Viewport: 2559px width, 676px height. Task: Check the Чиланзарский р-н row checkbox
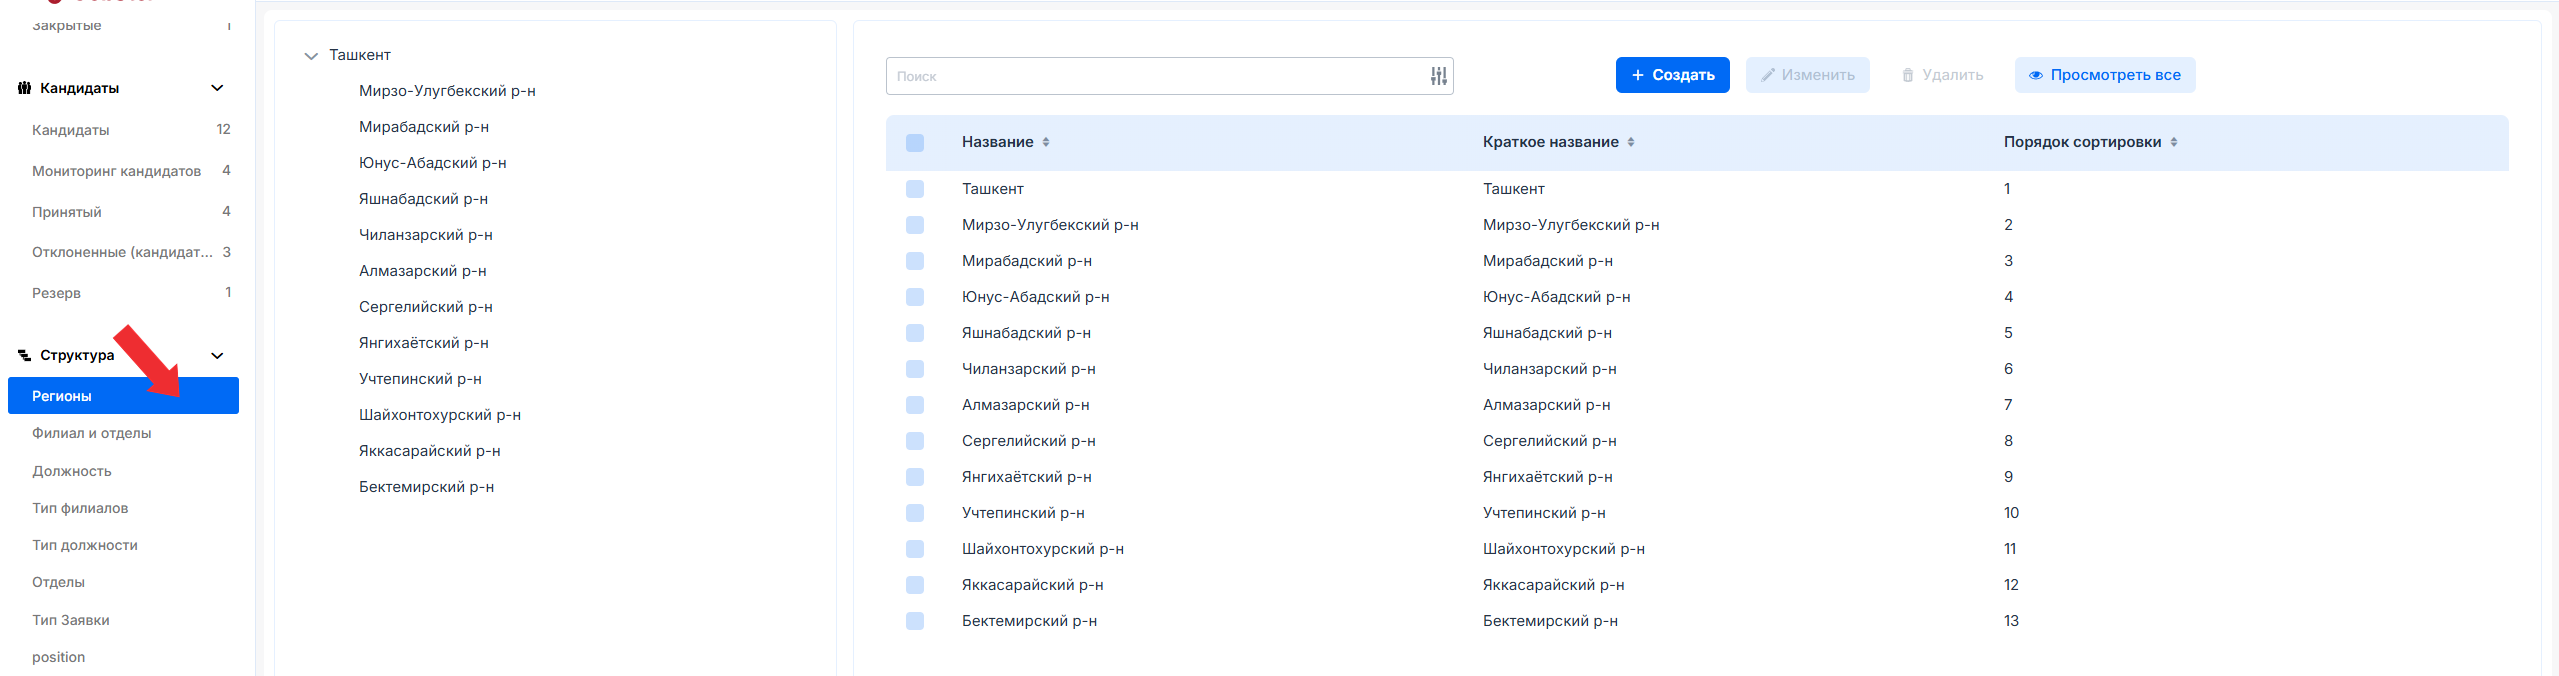[915, 369]
